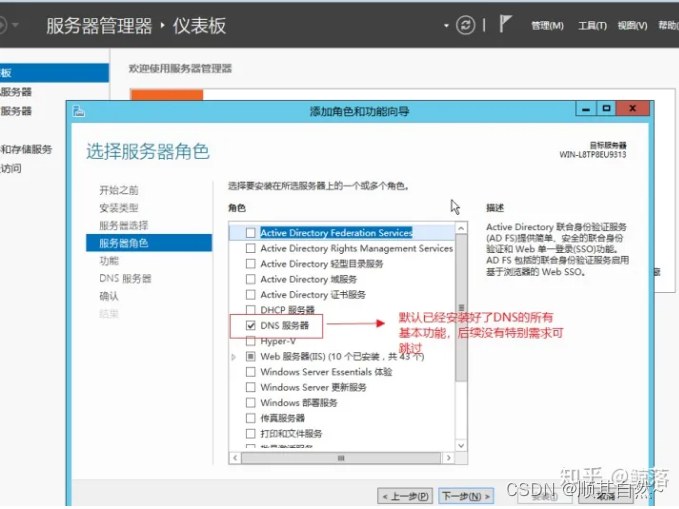The height and width of the screenshot is (509, 679).
Task: Check Active Directory Rights Management Services checkbox
Action: 250,248
